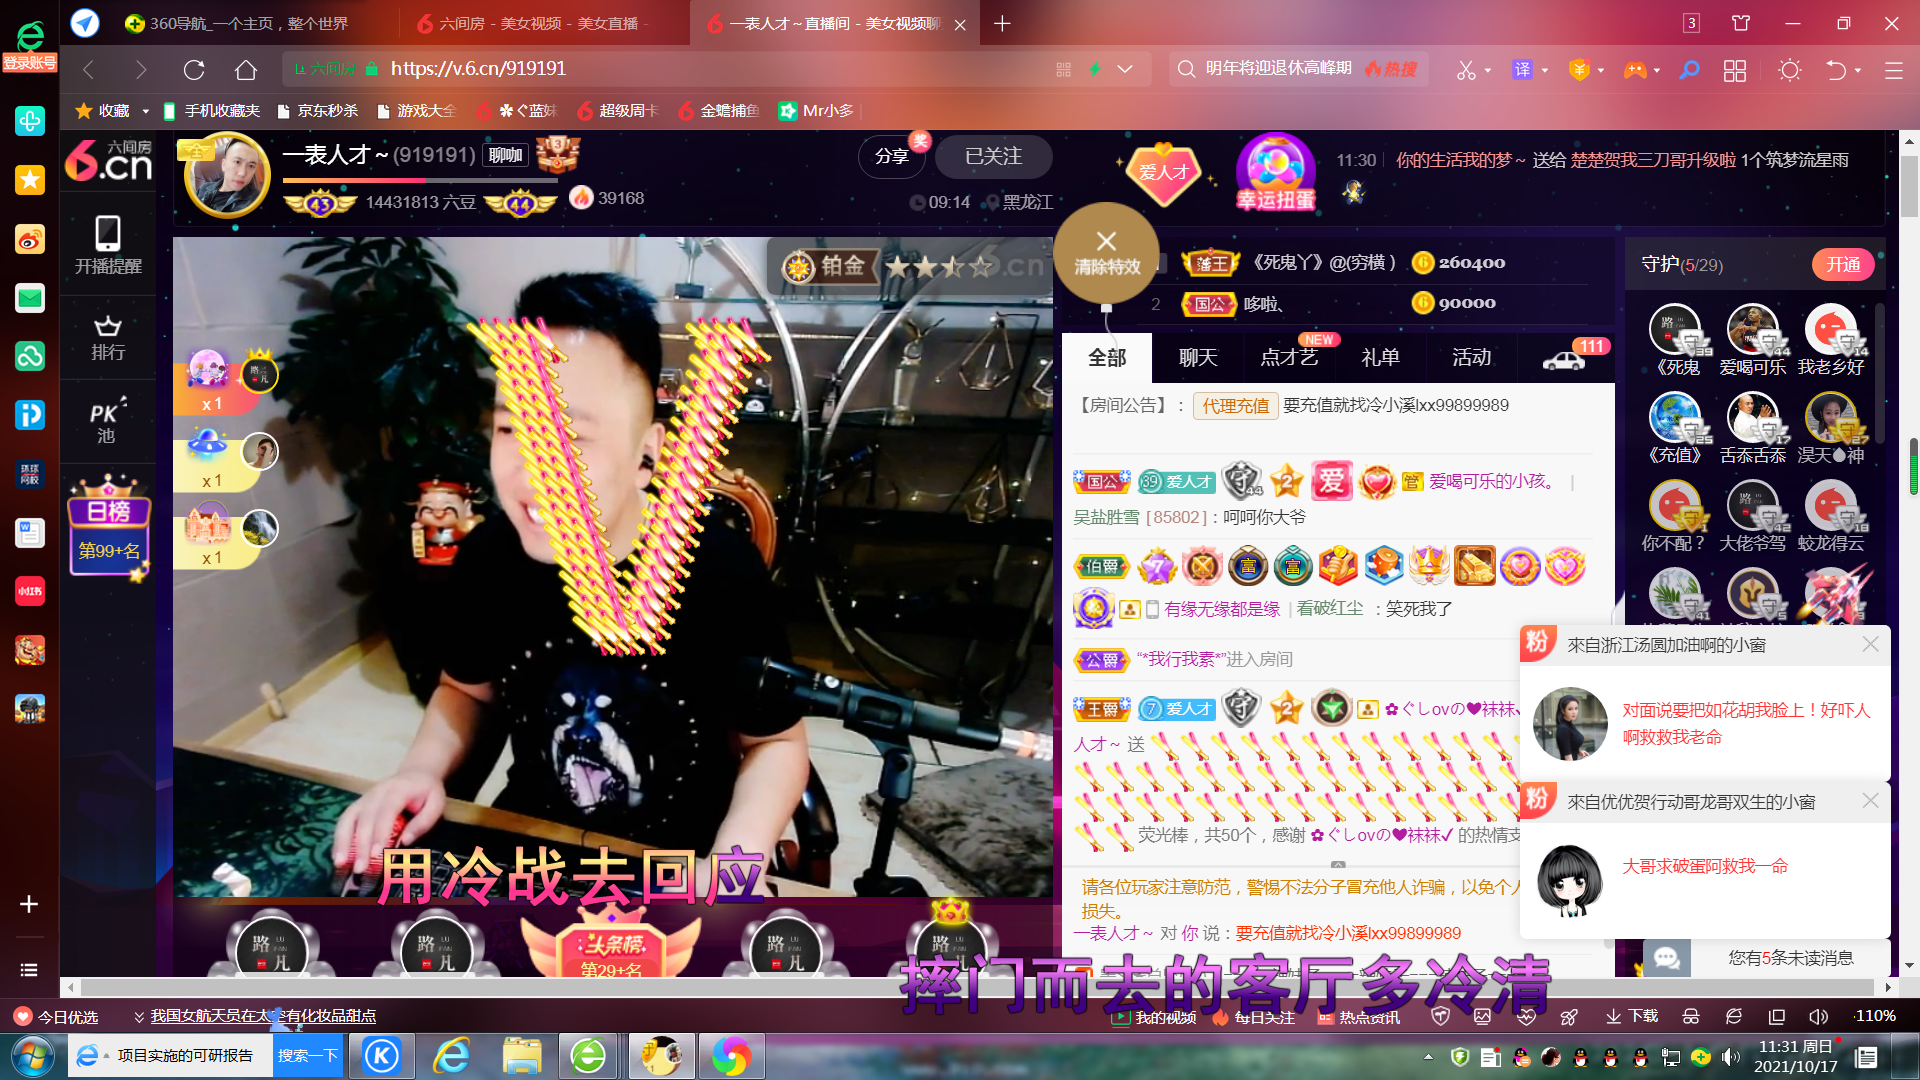The width and height of the screenshot is (1920, 1080).
Task: Open Internet Explorer from the taskbar
Action: click(x=451, y=1056)
